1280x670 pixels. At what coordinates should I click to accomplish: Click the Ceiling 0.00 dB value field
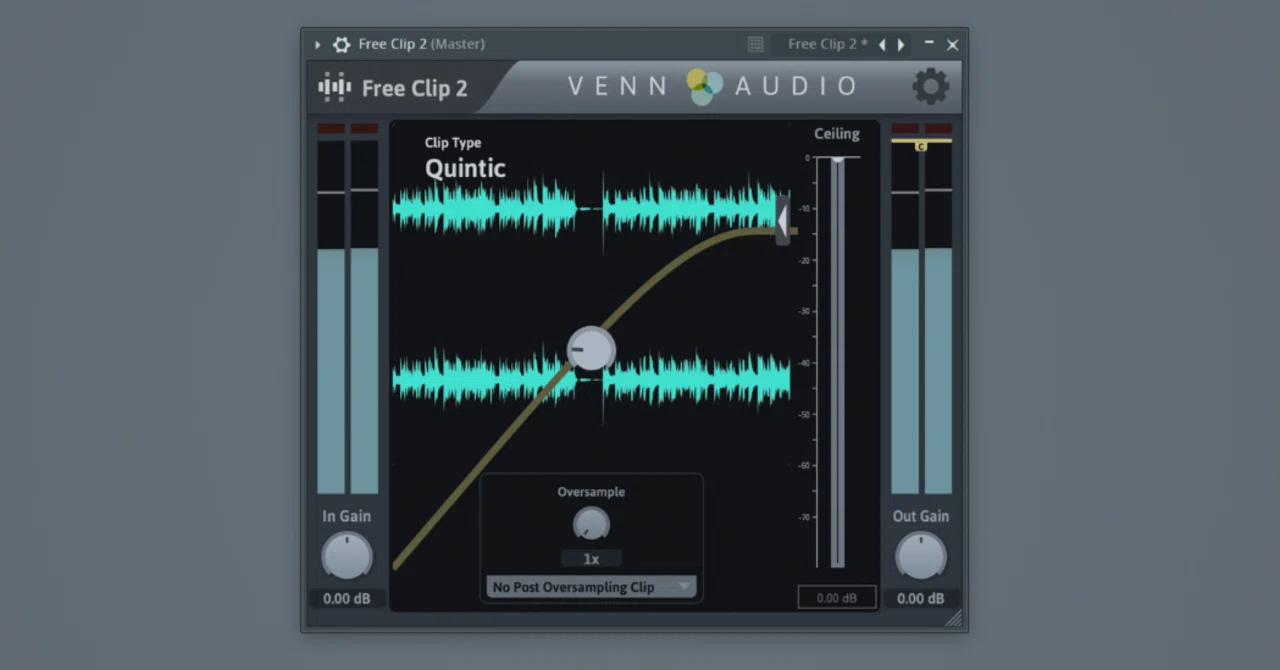[x=837, y=598]
